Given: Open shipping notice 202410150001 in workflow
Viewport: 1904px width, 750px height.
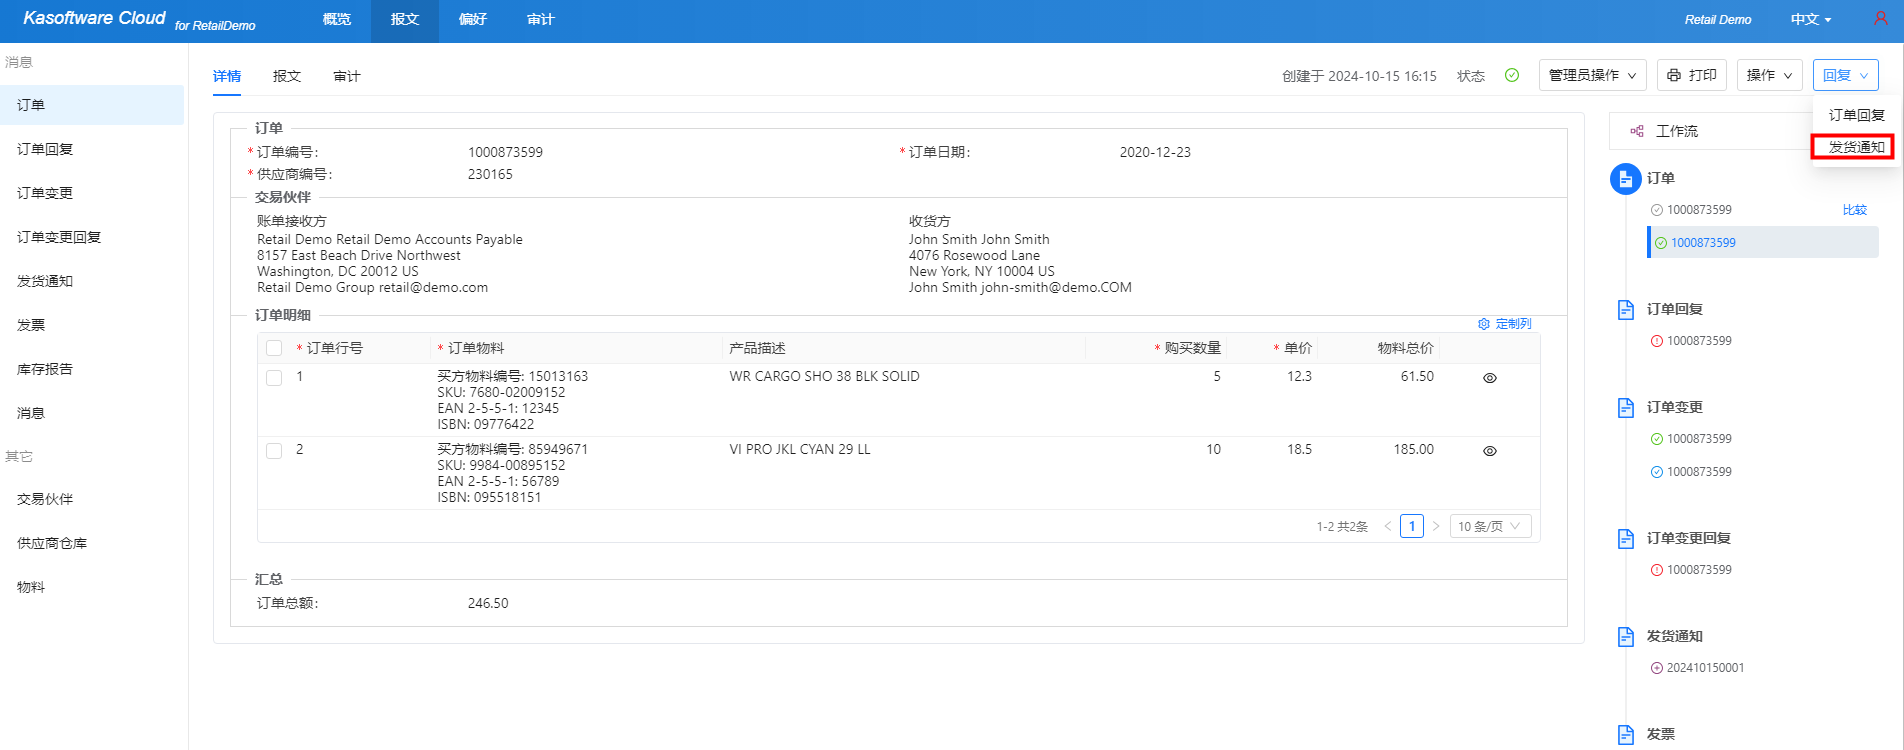Looking at the screenshot, I should coord(1705,668).
